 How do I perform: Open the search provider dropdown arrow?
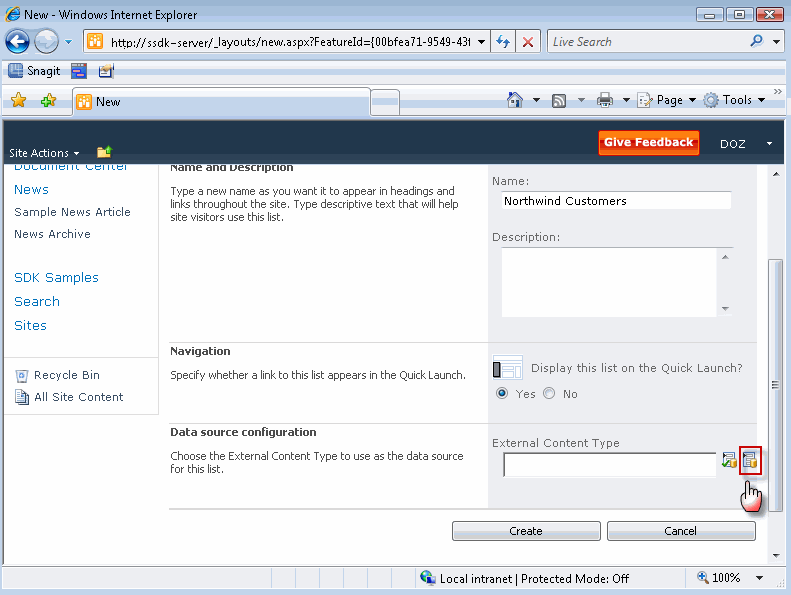[x=776, y=42]
